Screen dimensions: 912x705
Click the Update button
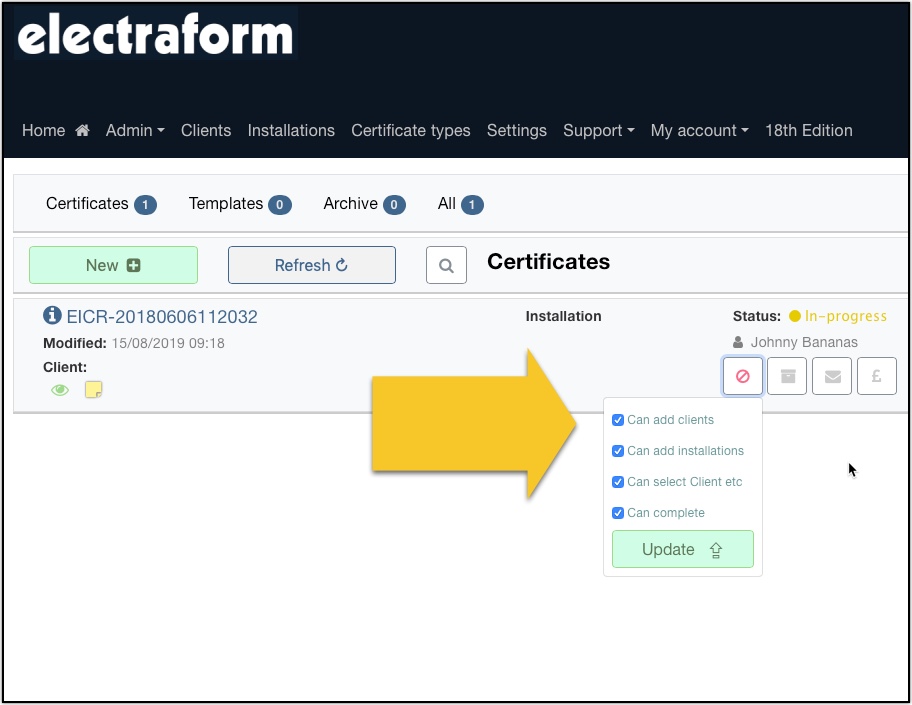683,549
